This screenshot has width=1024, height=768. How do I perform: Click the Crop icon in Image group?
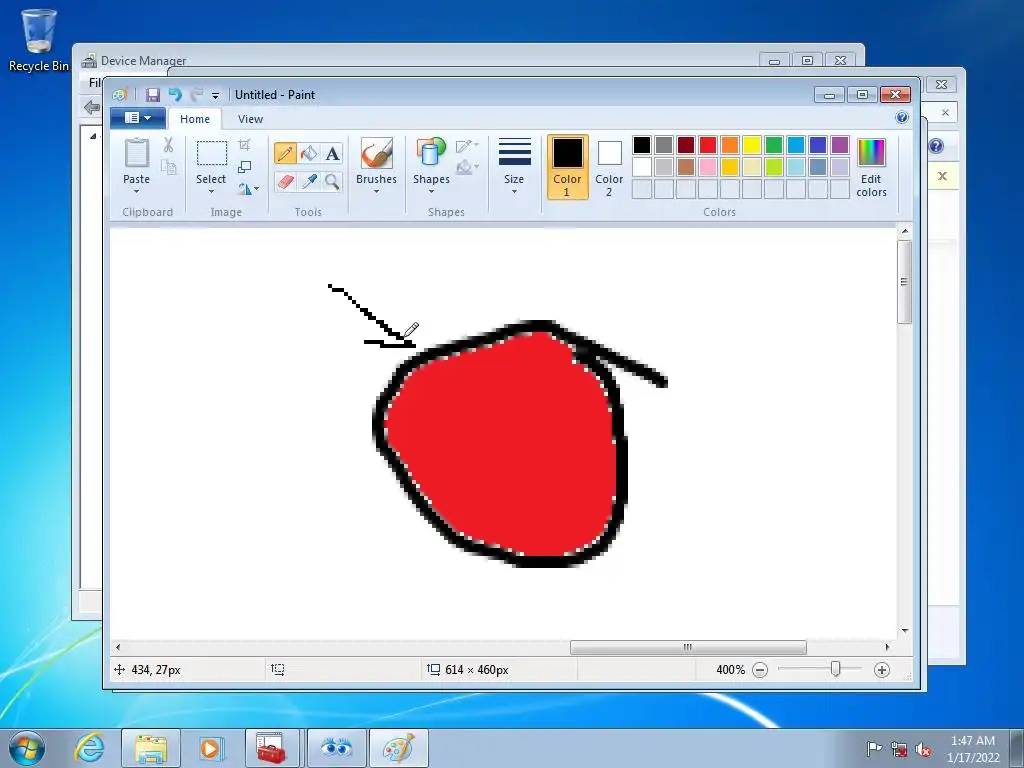point(244,145)
